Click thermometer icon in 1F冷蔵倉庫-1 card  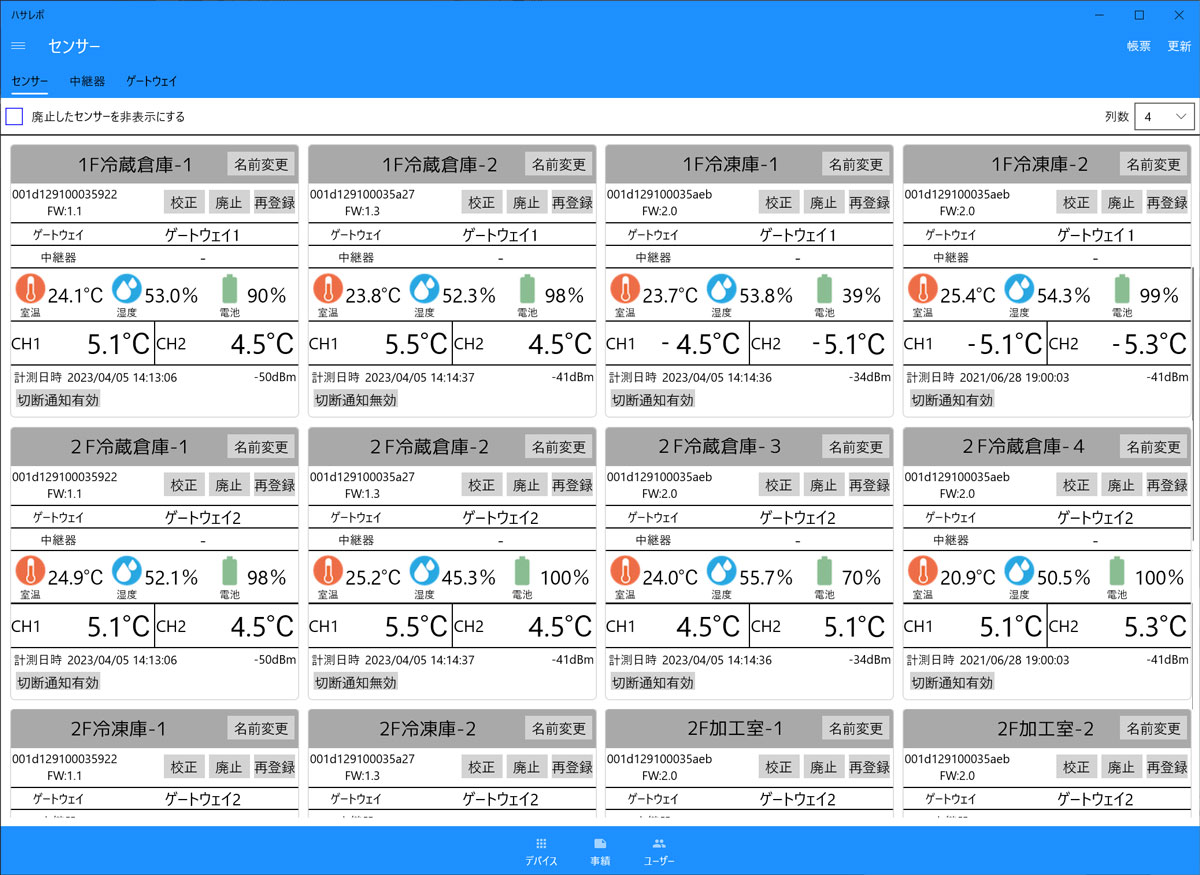click(x=31, y=291)
